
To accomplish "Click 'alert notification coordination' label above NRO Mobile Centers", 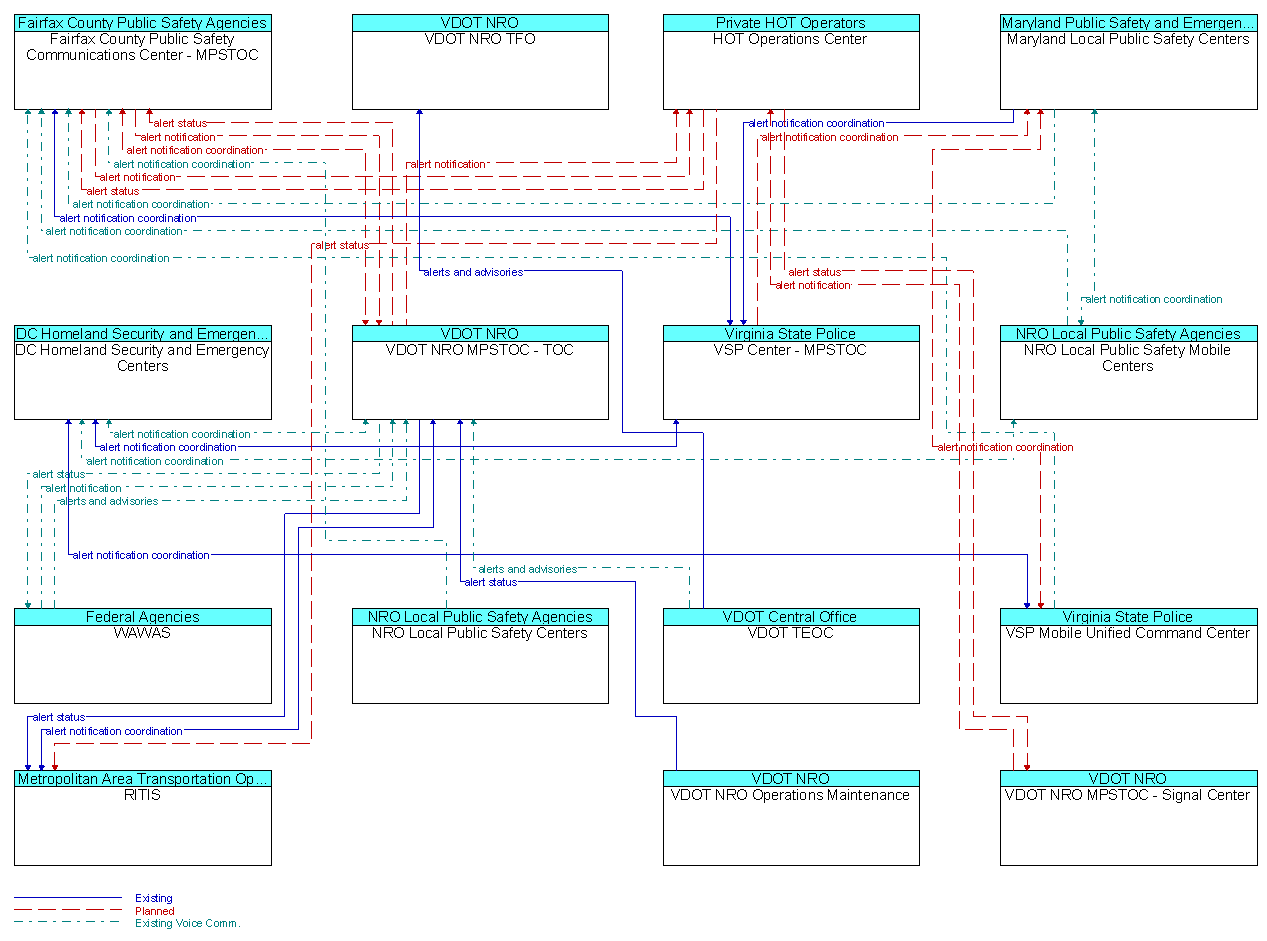I will click(x=1154, y=299).
